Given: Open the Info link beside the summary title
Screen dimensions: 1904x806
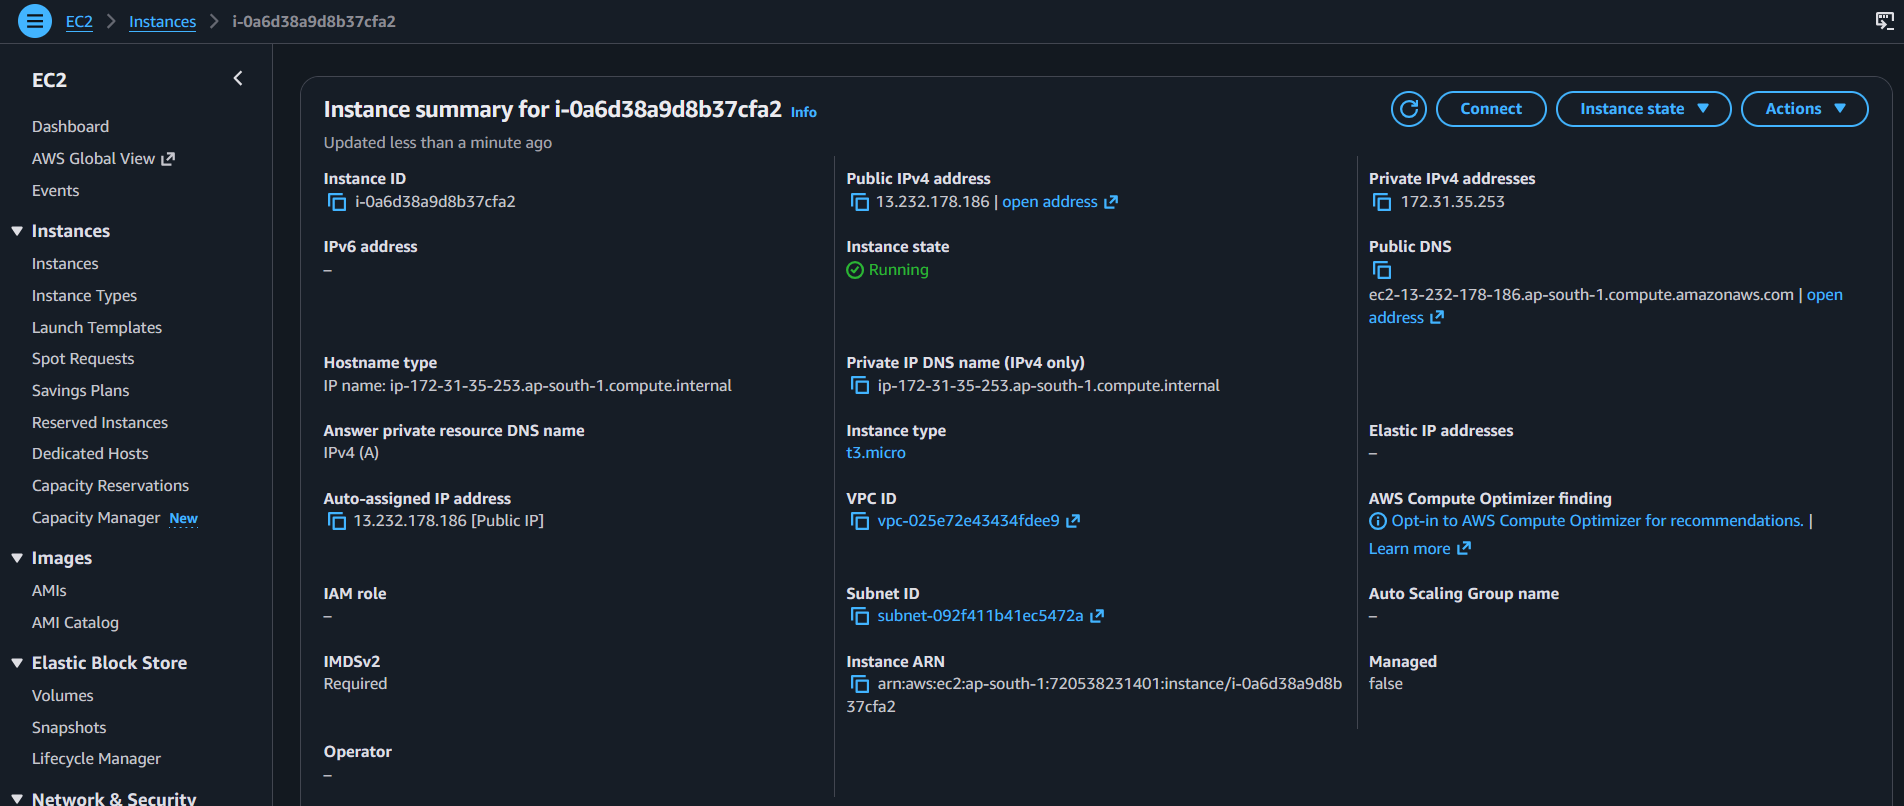Looking at the screenshot, I should click(x=804, y=112).
